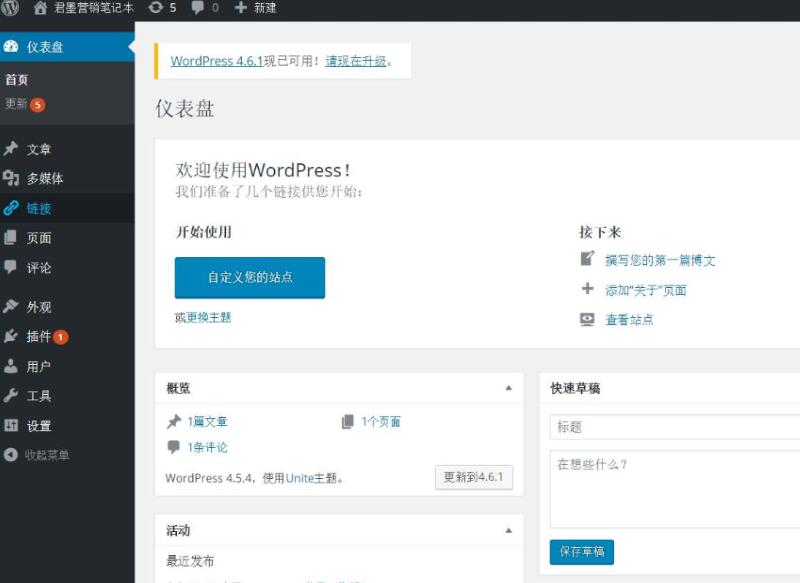Click the plus 新建 new content button
Viewport: 800px width, 583px height.
(255, 8)
